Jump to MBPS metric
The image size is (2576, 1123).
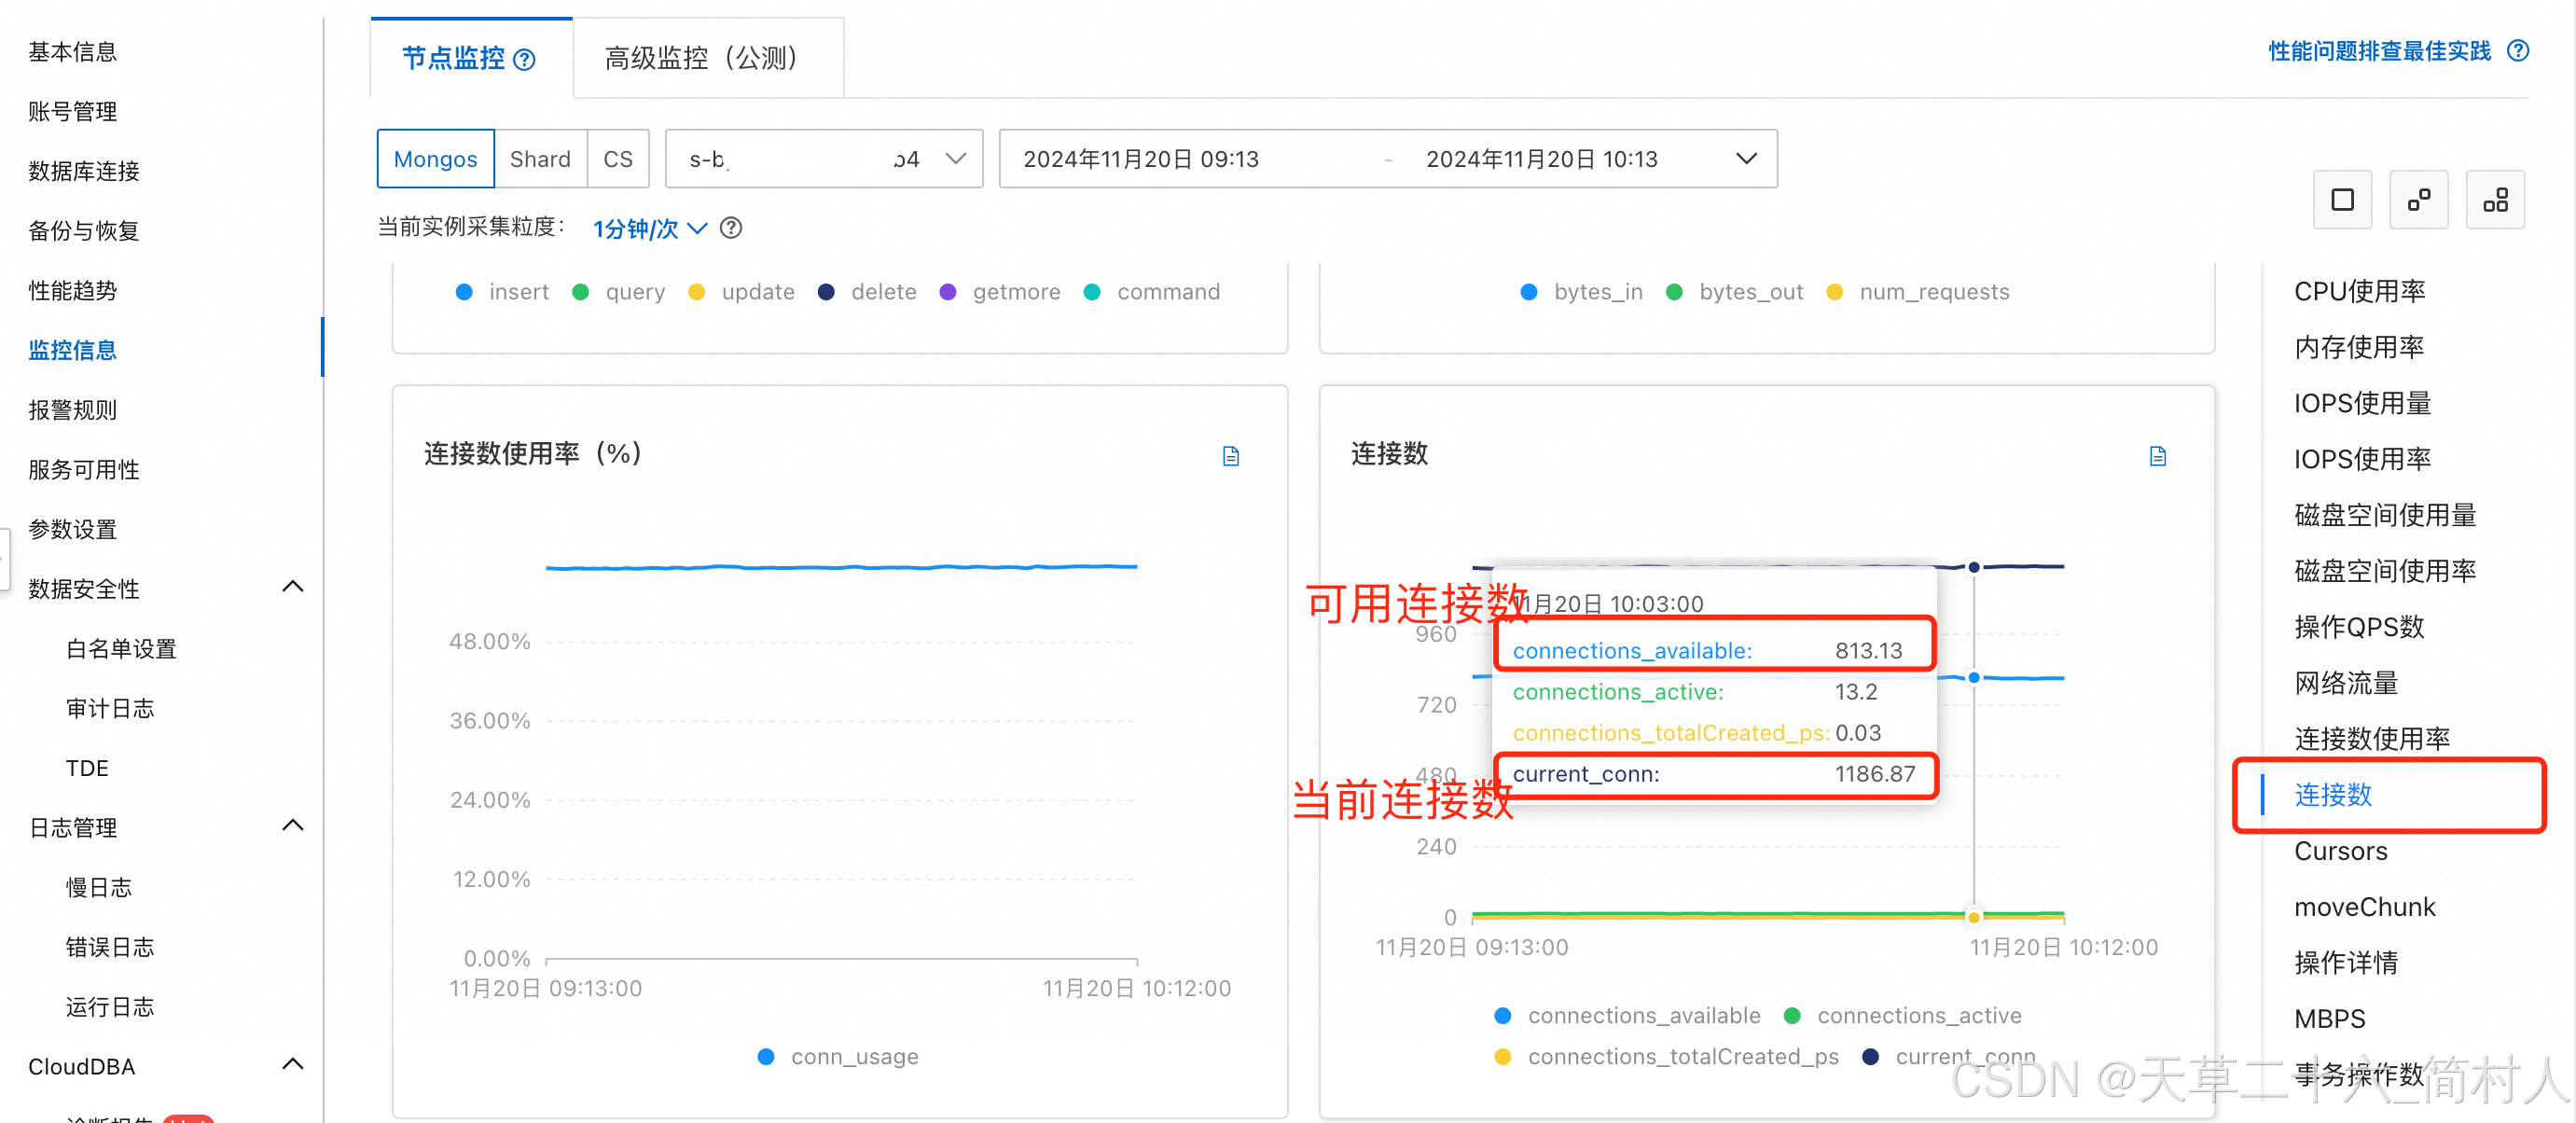point(2329,1019)
